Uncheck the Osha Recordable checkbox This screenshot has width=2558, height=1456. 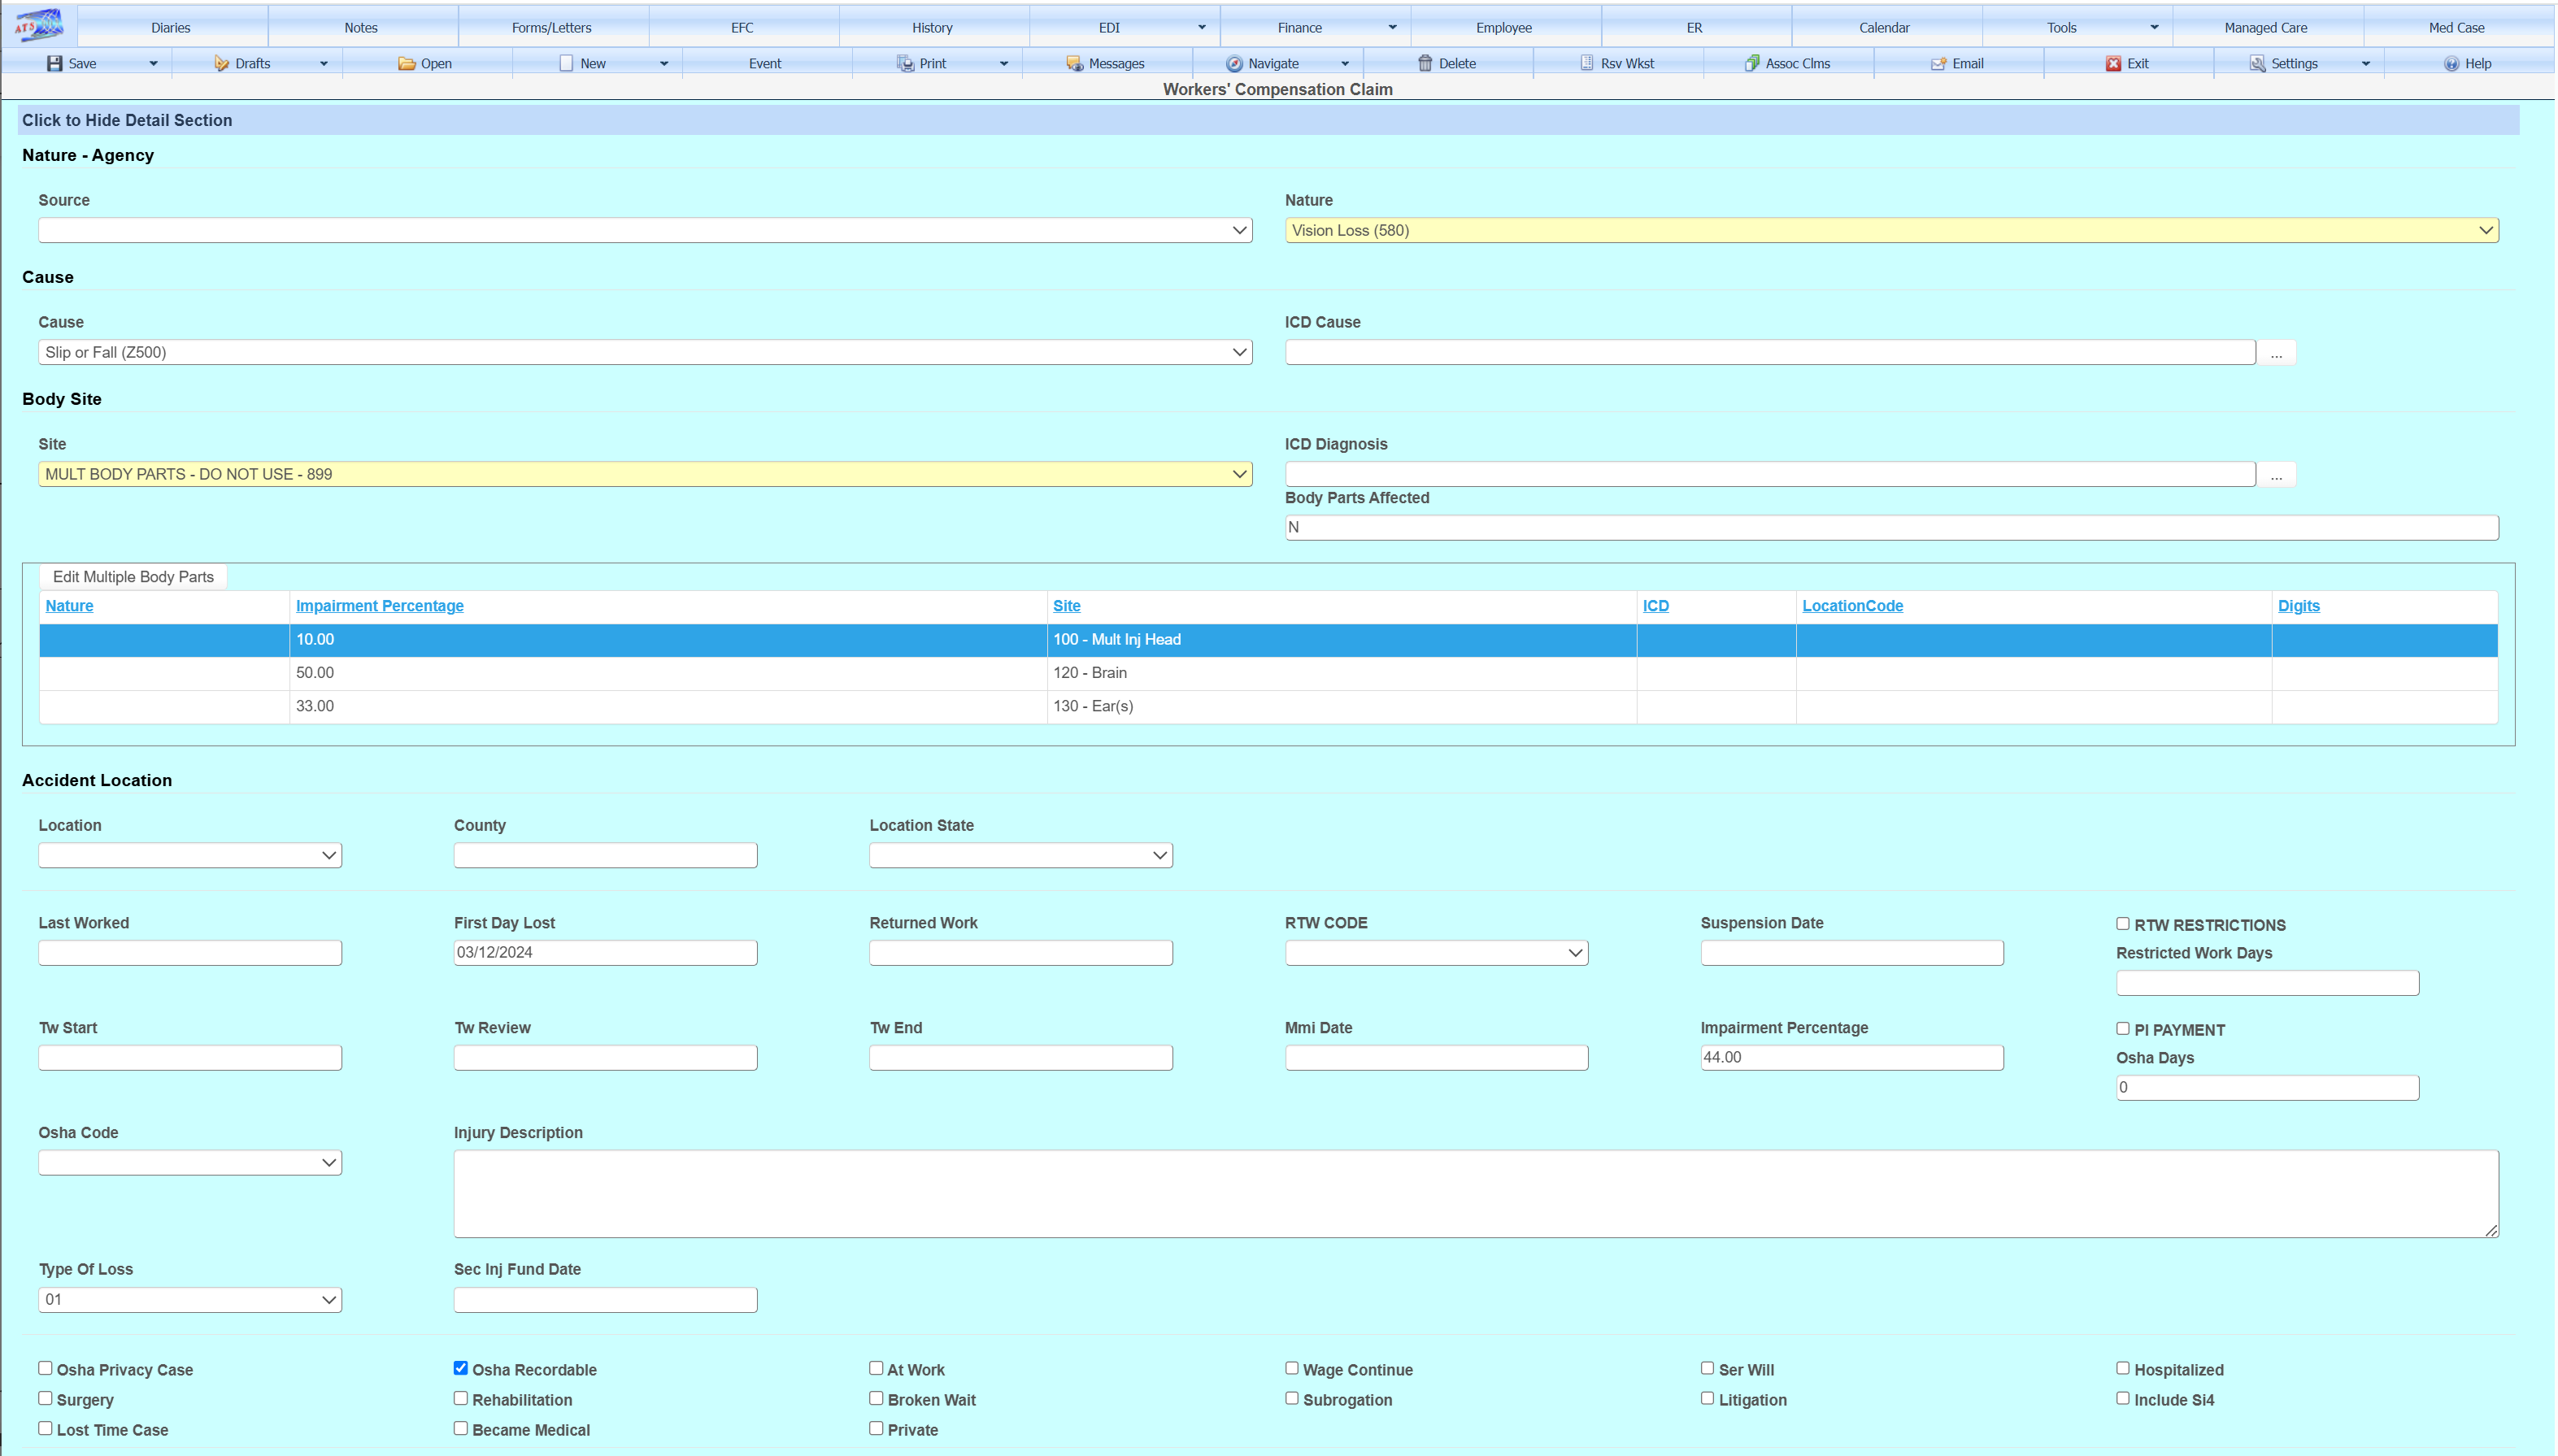(x=461, y=1368)
